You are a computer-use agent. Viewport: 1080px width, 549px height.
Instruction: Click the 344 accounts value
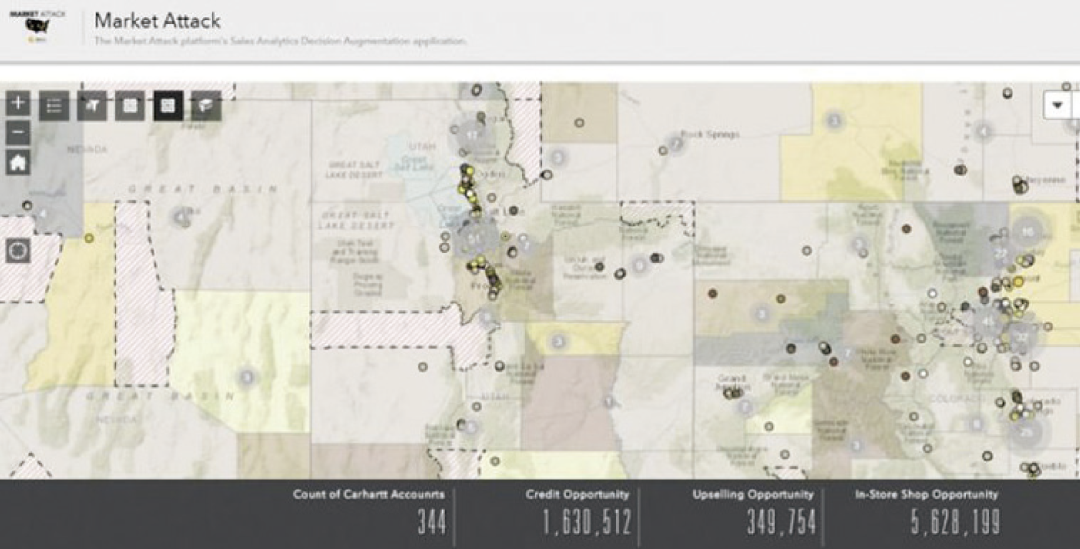(432, 524)
